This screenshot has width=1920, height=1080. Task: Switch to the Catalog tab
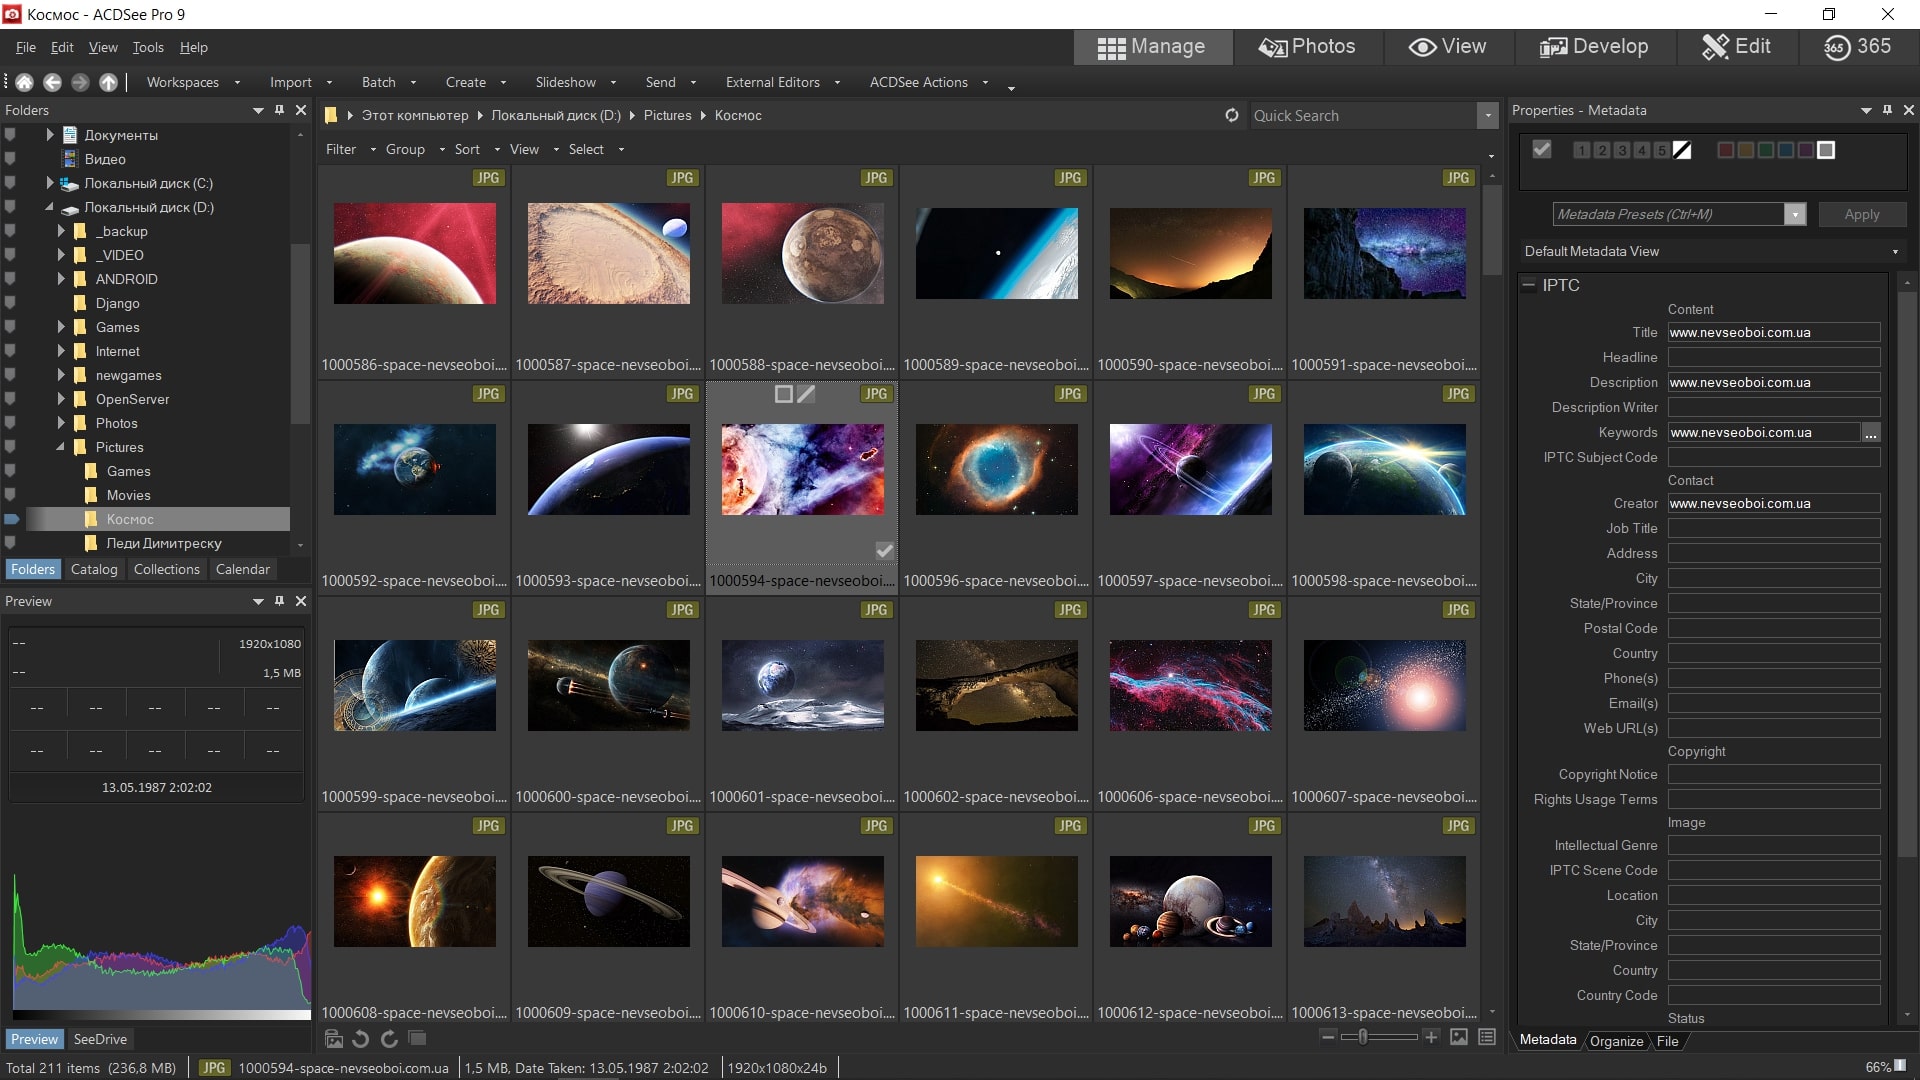(x=94, y=569)
